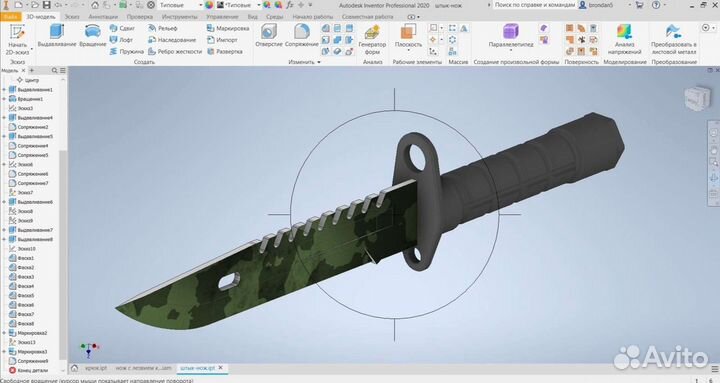Switch to the Эскиз ribbon tab
Image resolution: width=720 pixels, height=383 pixels.
coord(72,17)
